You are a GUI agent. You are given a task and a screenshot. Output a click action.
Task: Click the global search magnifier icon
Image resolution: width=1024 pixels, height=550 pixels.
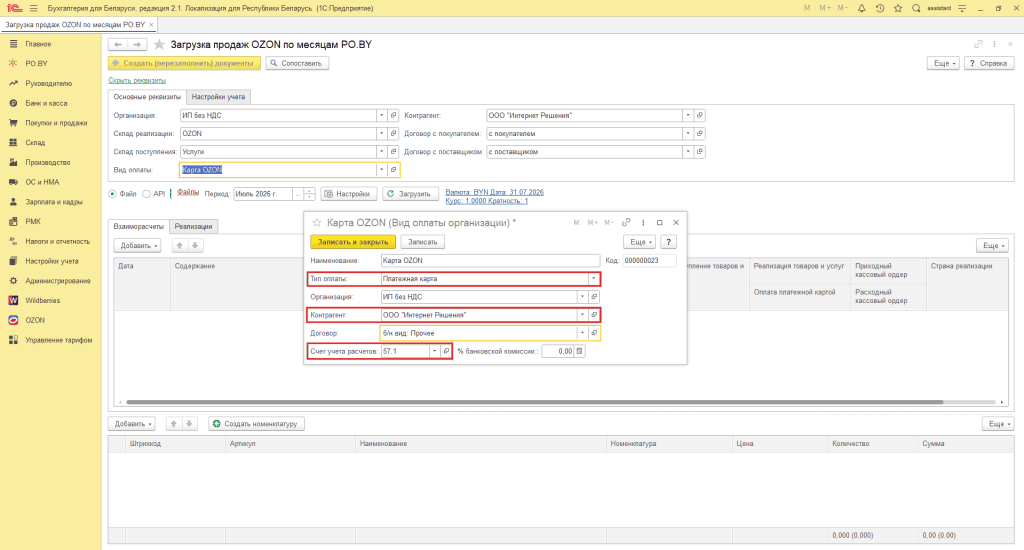[916, 8]
